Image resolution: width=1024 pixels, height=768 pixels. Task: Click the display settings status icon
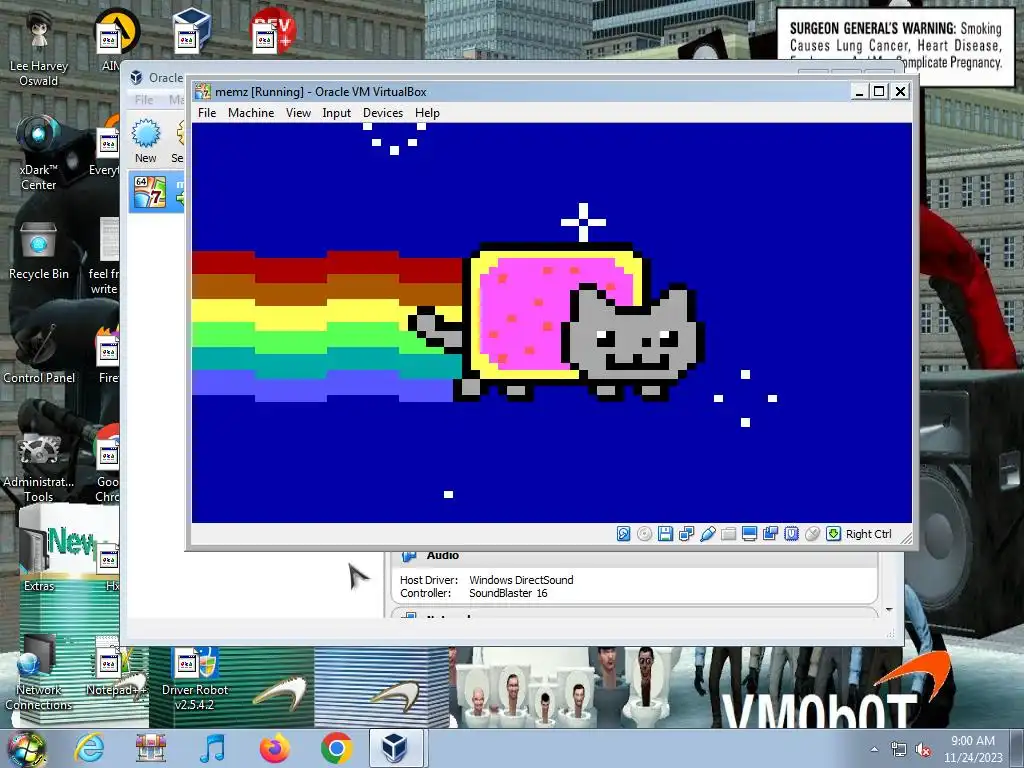tap(749, 534)
